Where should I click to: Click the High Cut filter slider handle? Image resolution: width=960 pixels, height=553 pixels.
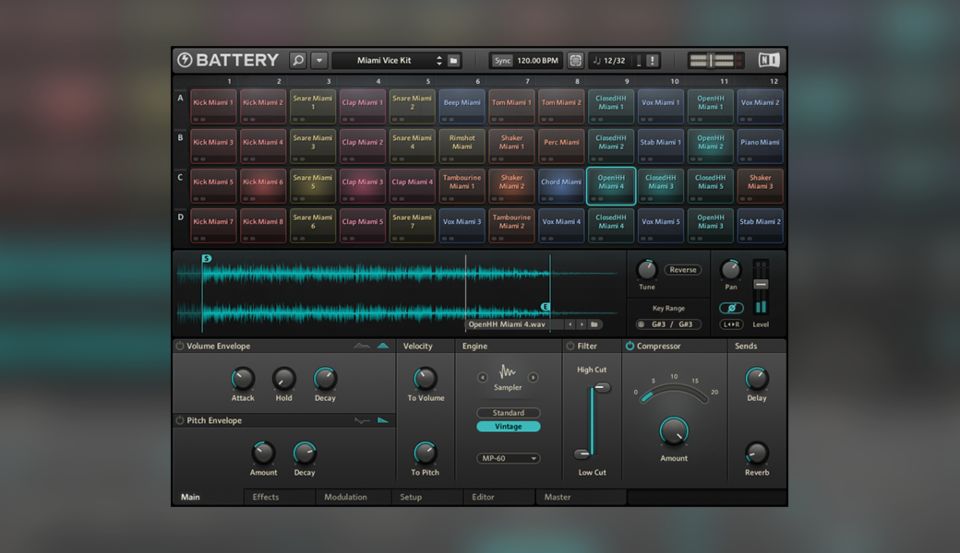tap(600, 389)
